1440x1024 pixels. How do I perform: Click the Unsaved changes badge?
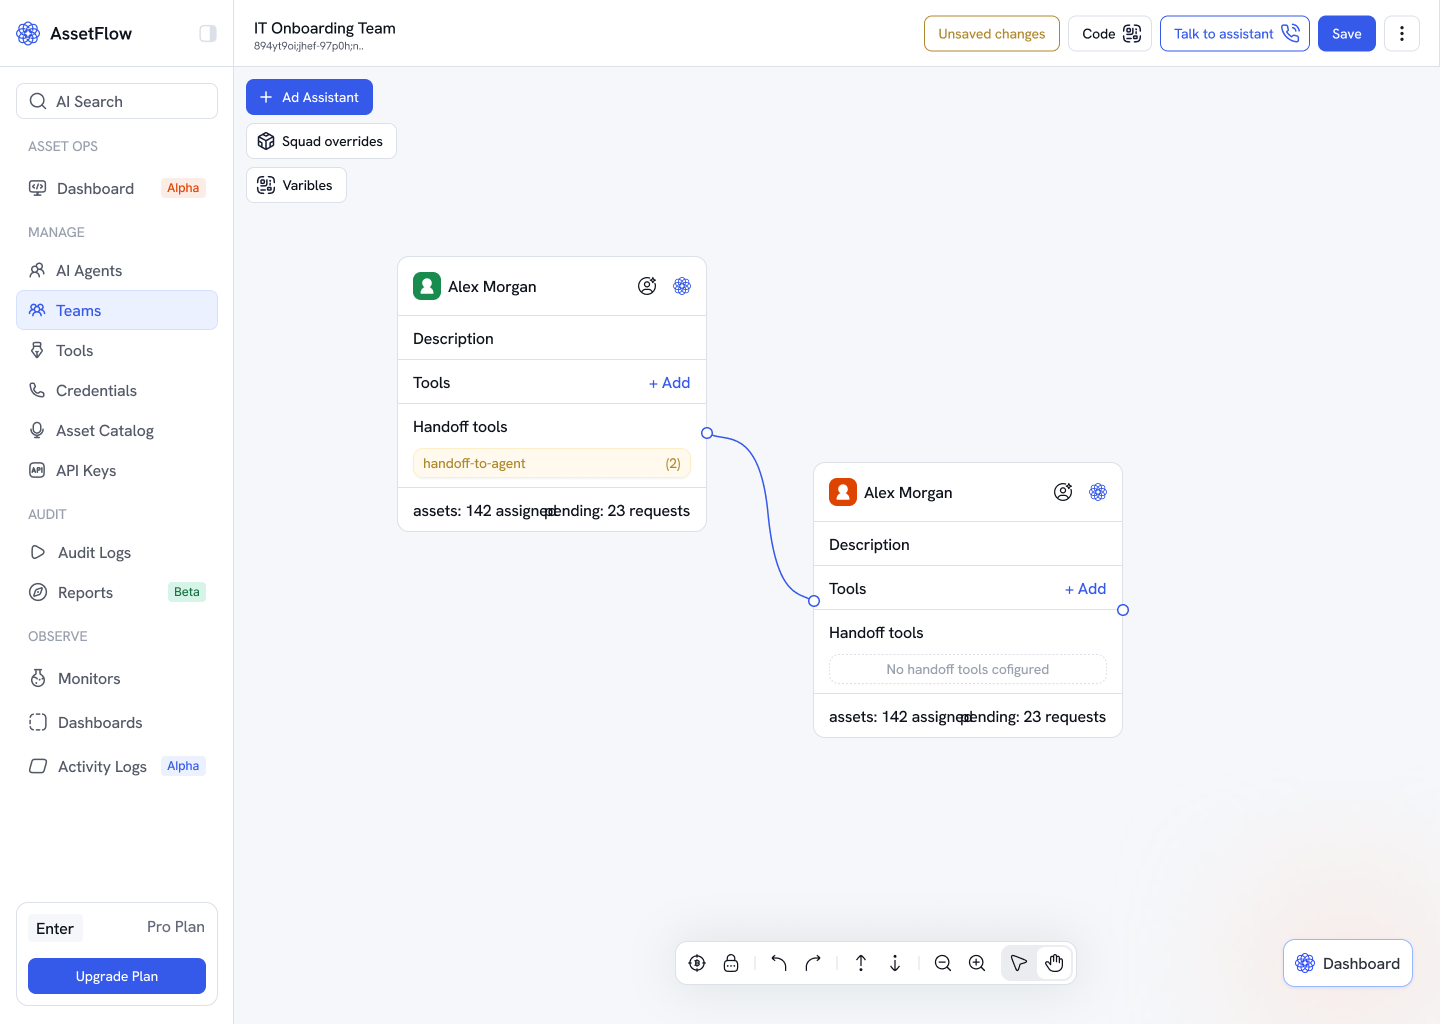pos(992,33)
